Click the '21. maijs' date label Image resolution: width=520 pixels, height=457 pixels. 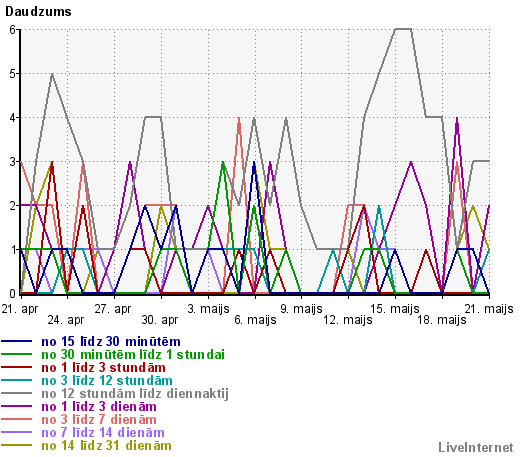pos(489,309)
